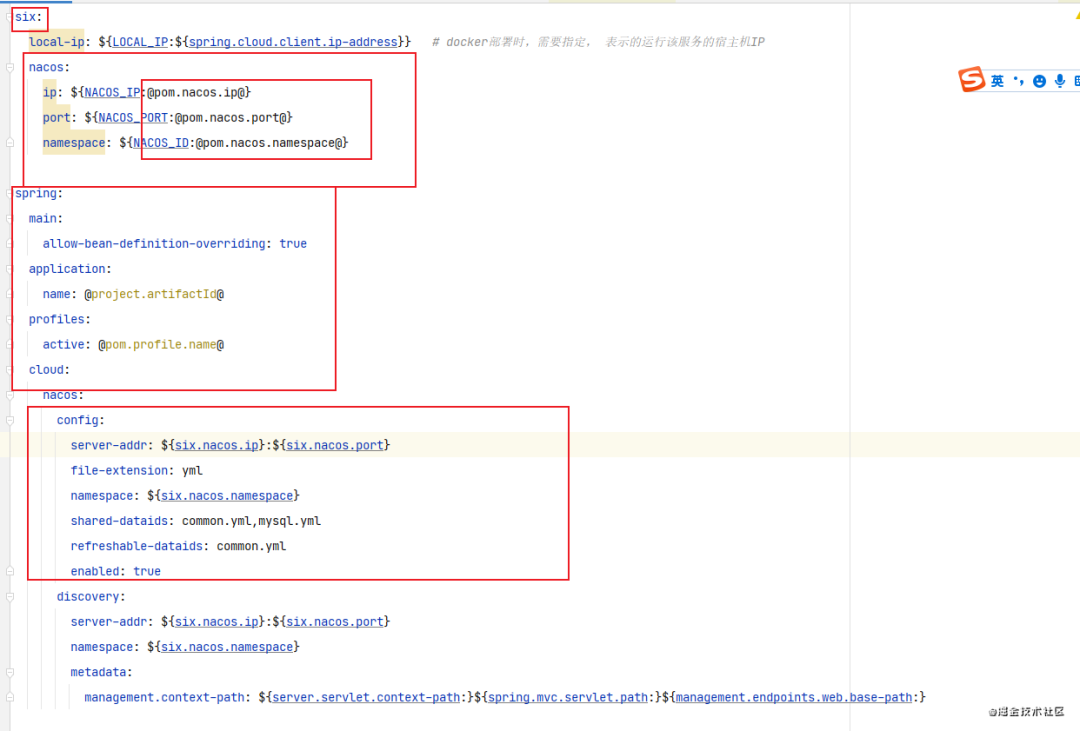This screenshot has height=731, width=1080.
Task: Follow the NACOS_ID variable link
Action: point(160,143)
